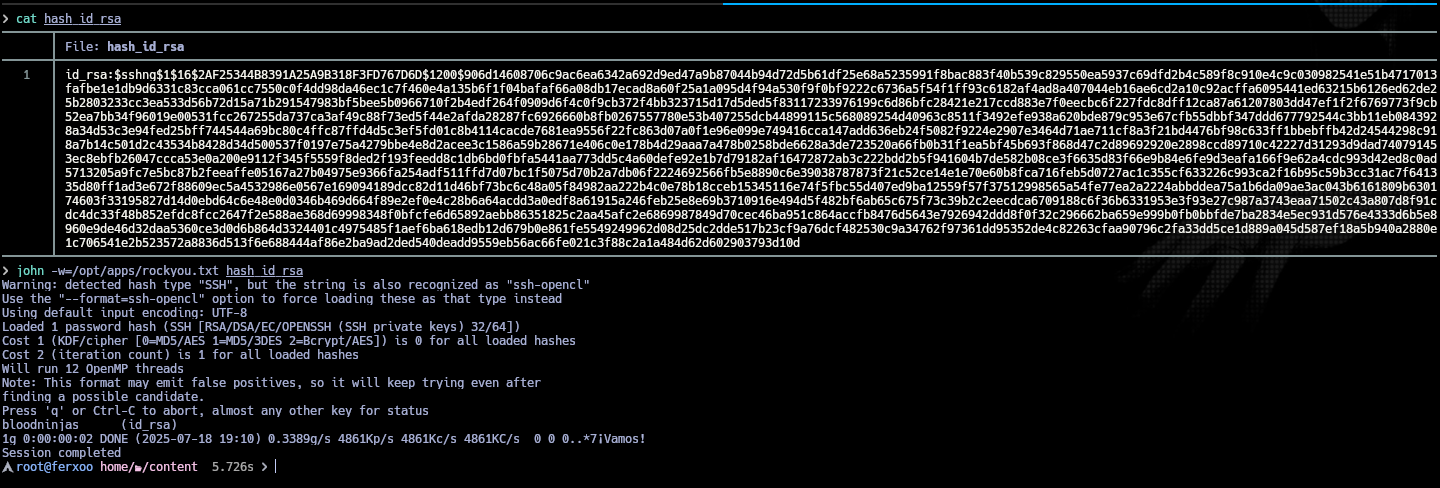Click the chevron after the 5.726s duration

click(263, 467)
